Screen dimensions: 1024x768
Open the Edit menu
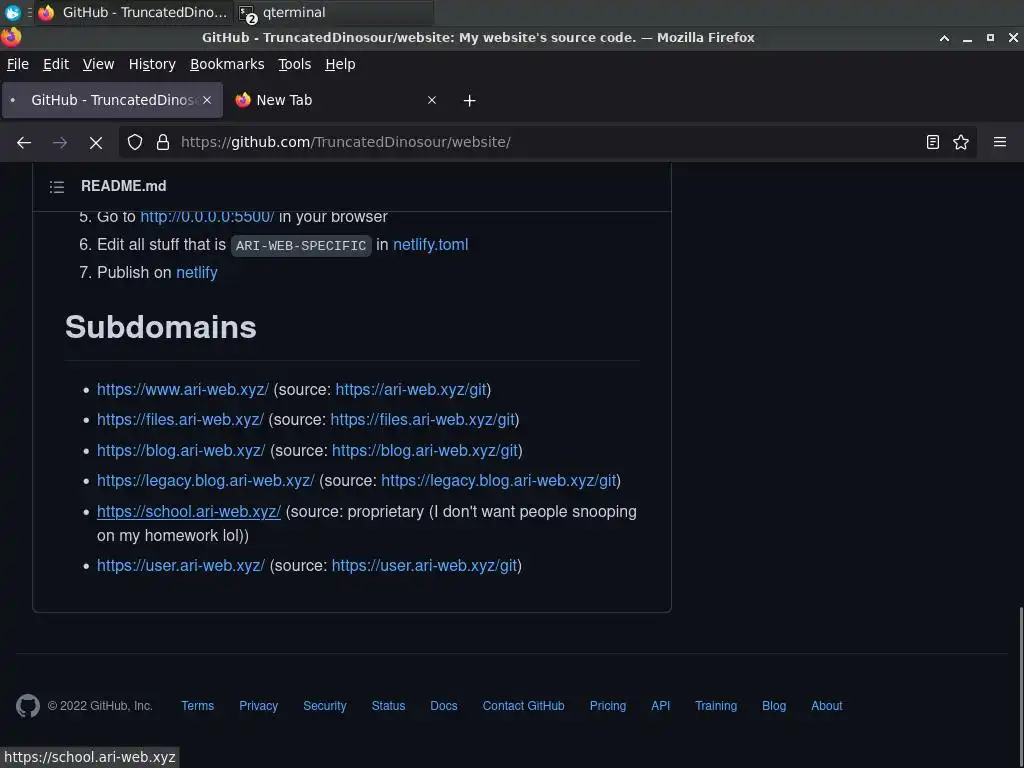tap(56, 64)
